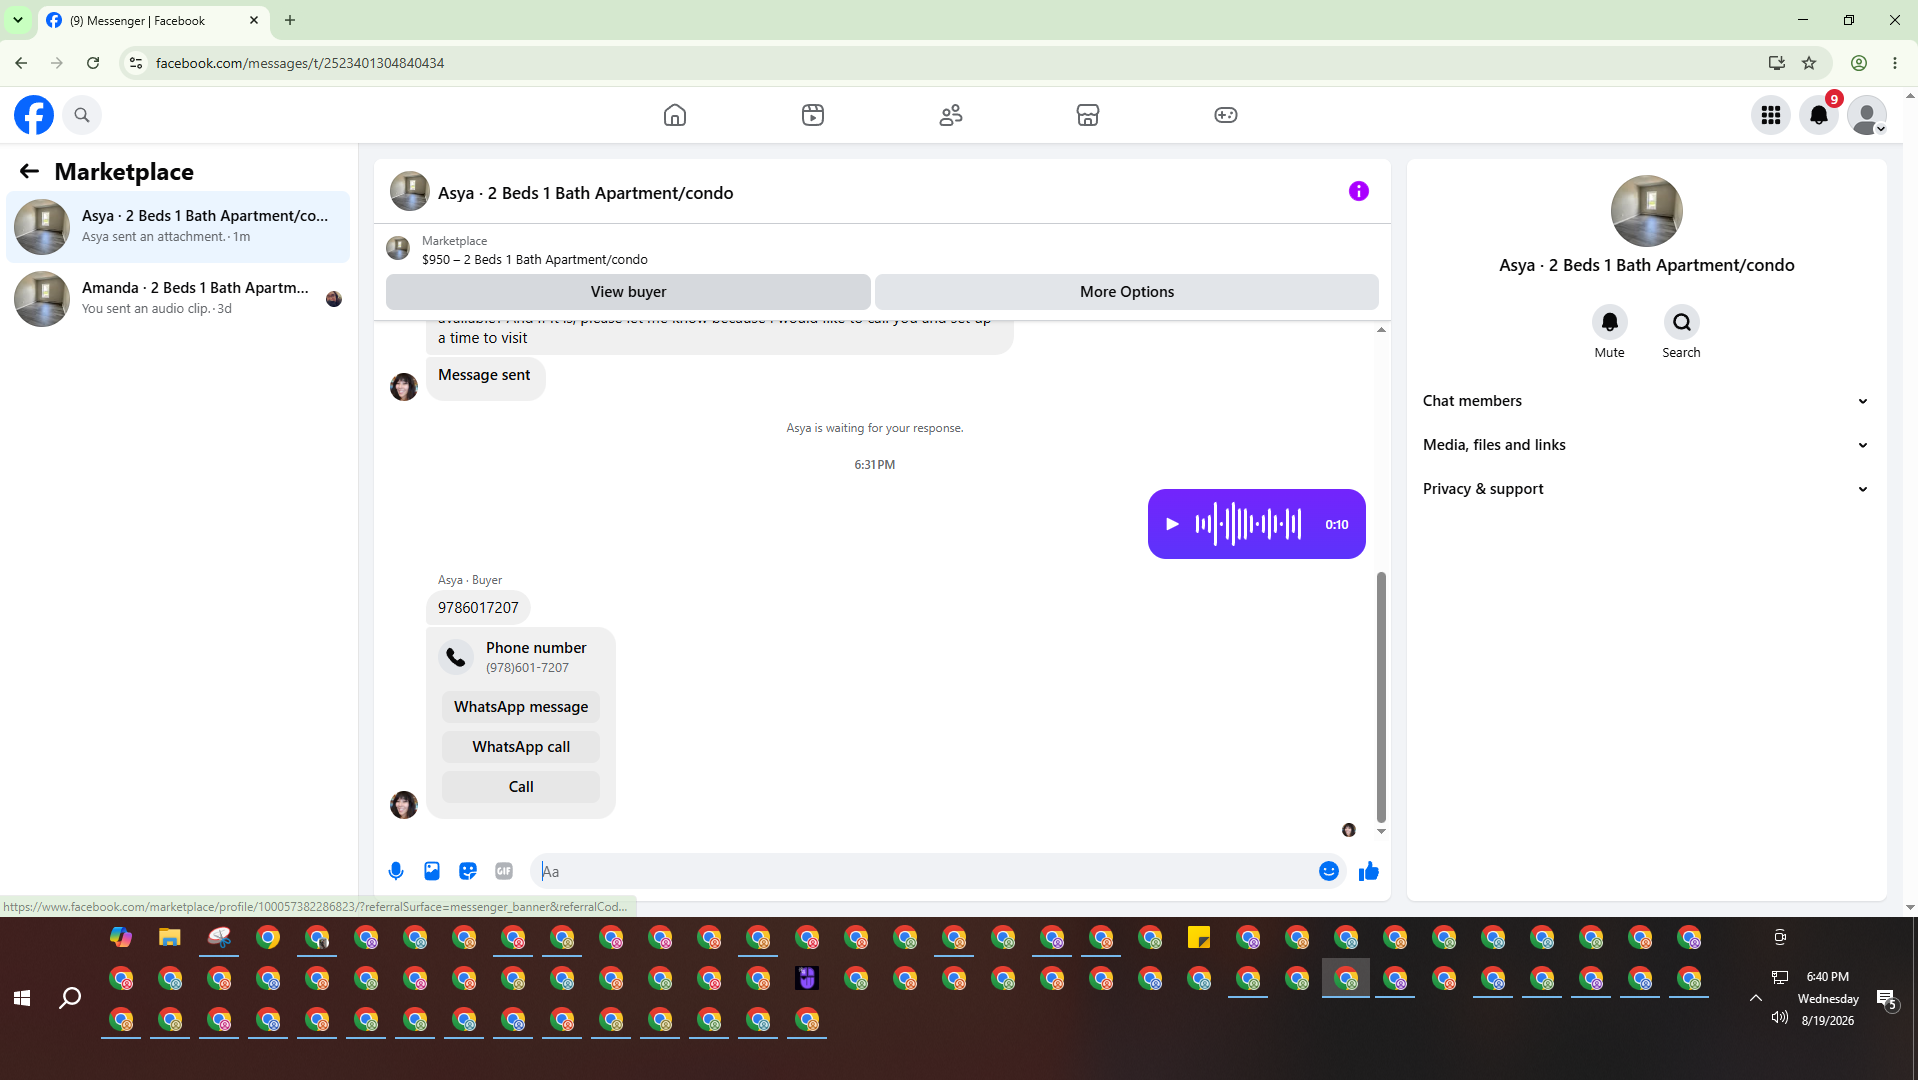Image resolution: width=1918 pixels, height=1080 pixels.
Task: Open File Explorer from the taskbar
Action: point(170,937)
